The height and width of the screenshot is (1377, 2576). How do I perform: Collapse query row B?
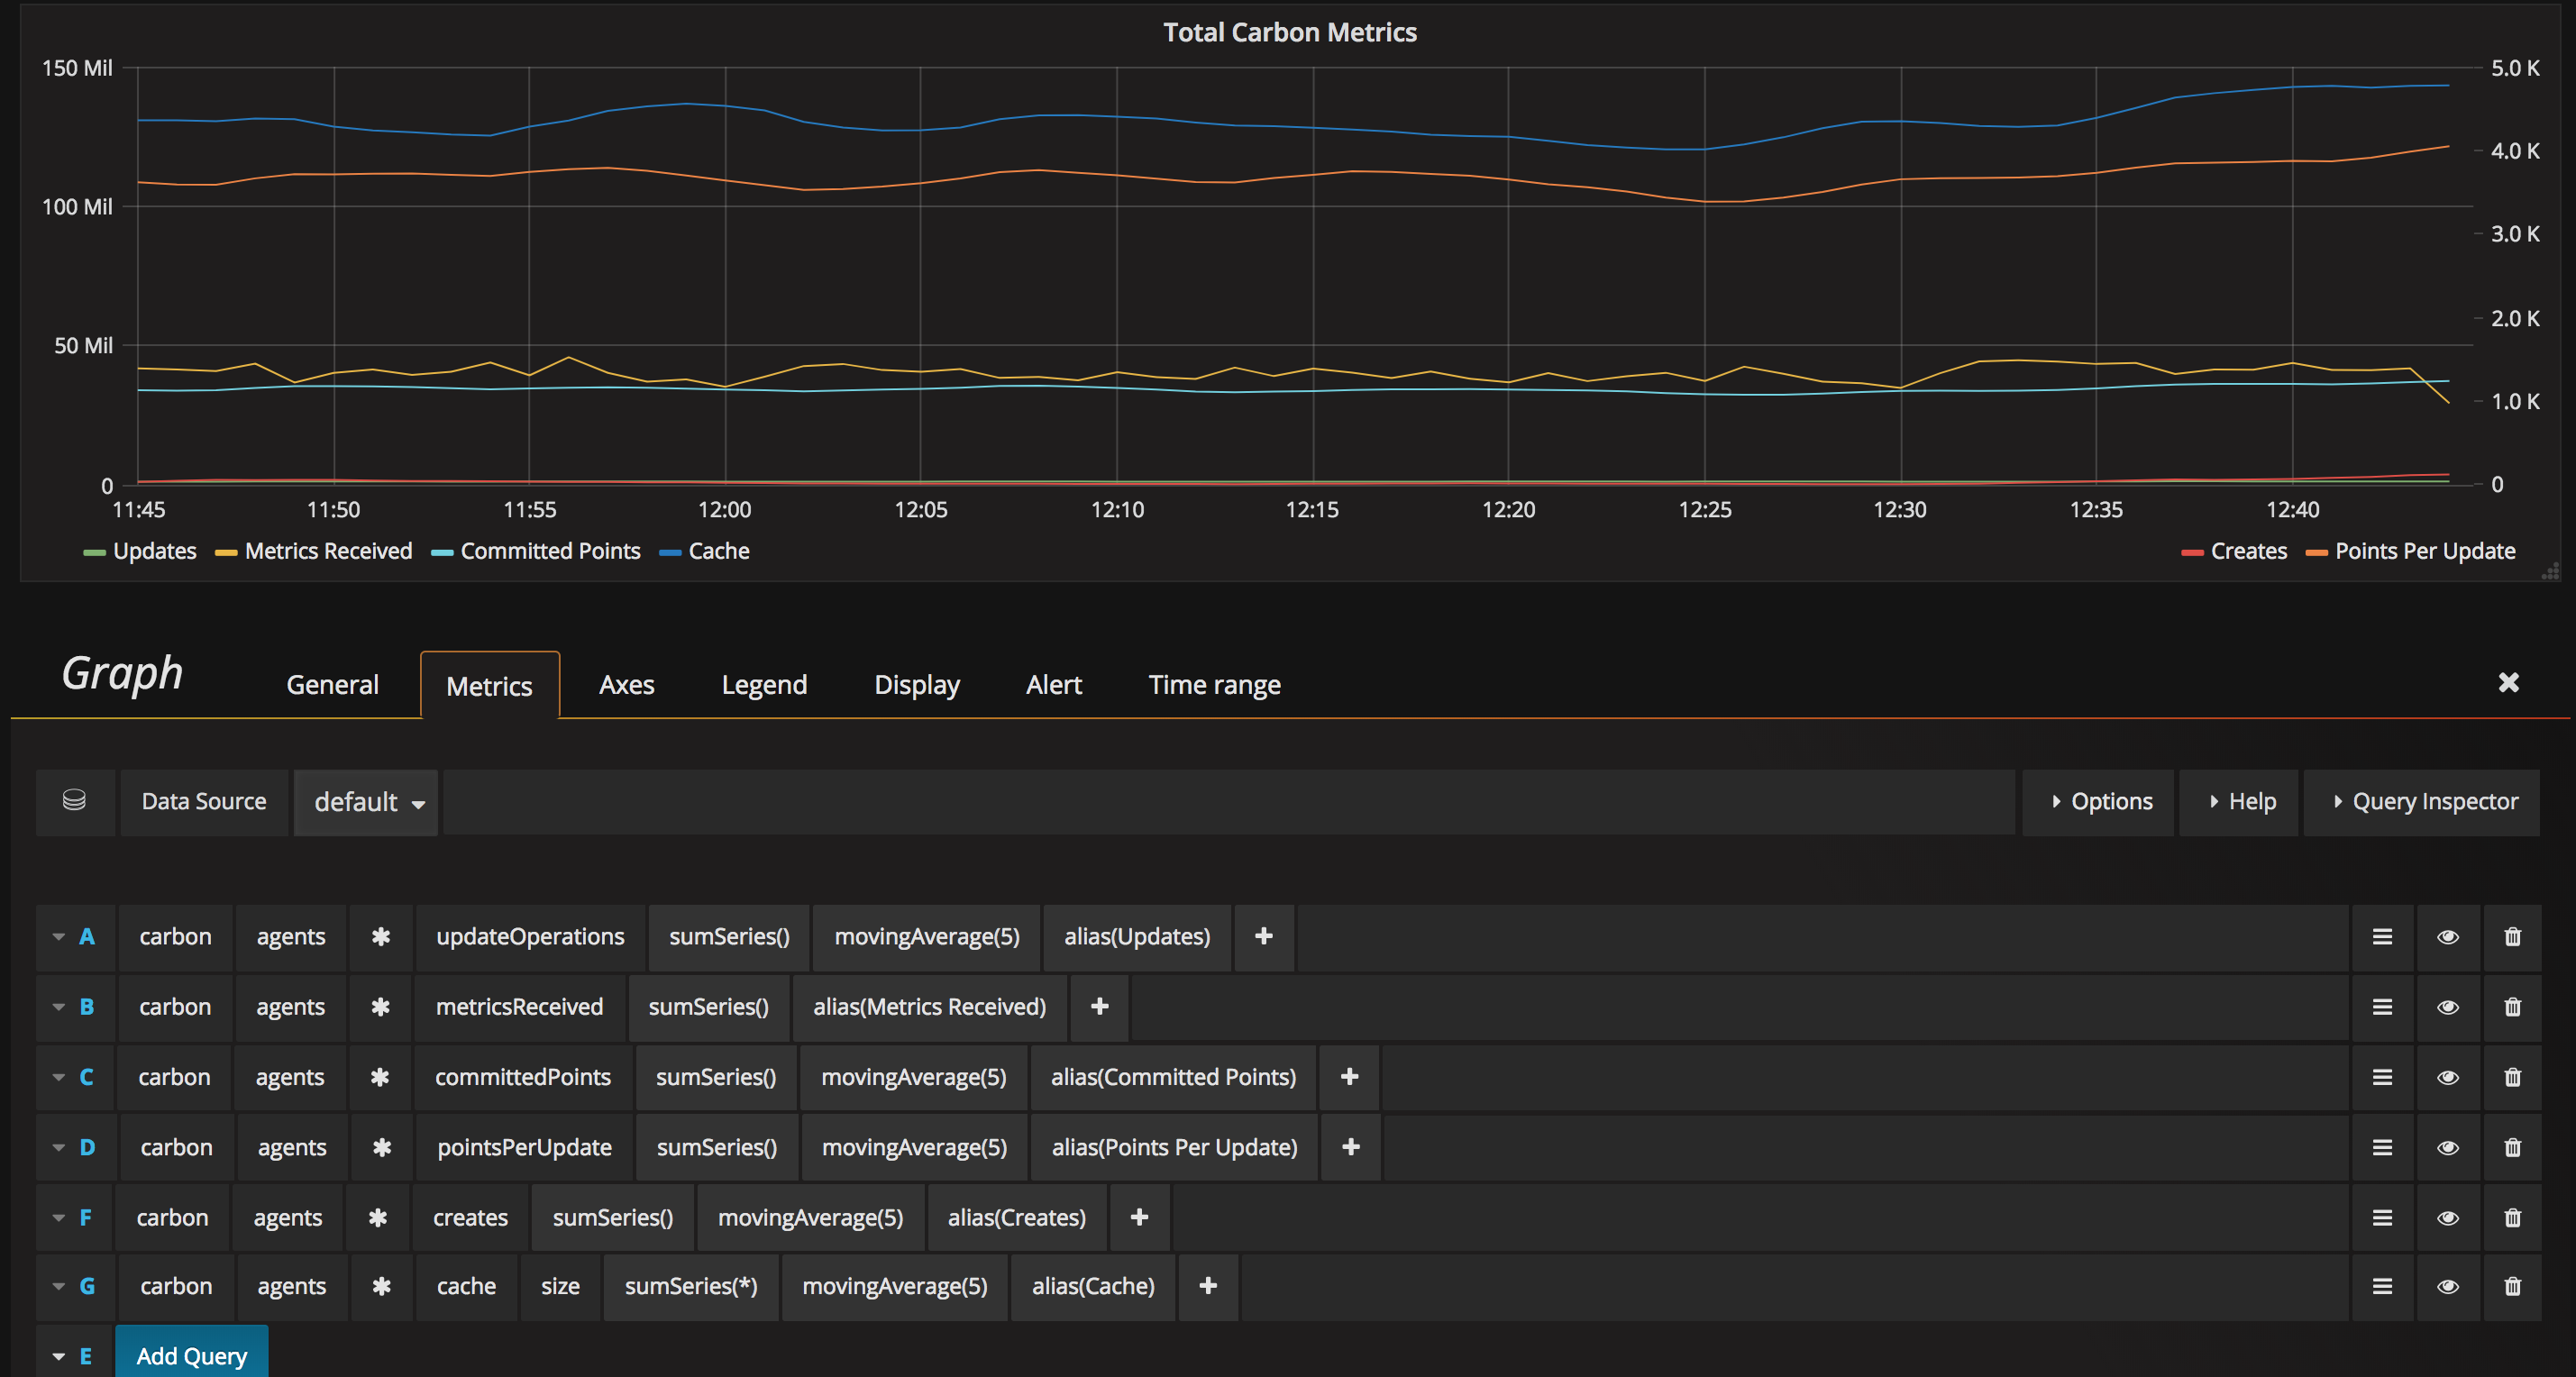59,1007
